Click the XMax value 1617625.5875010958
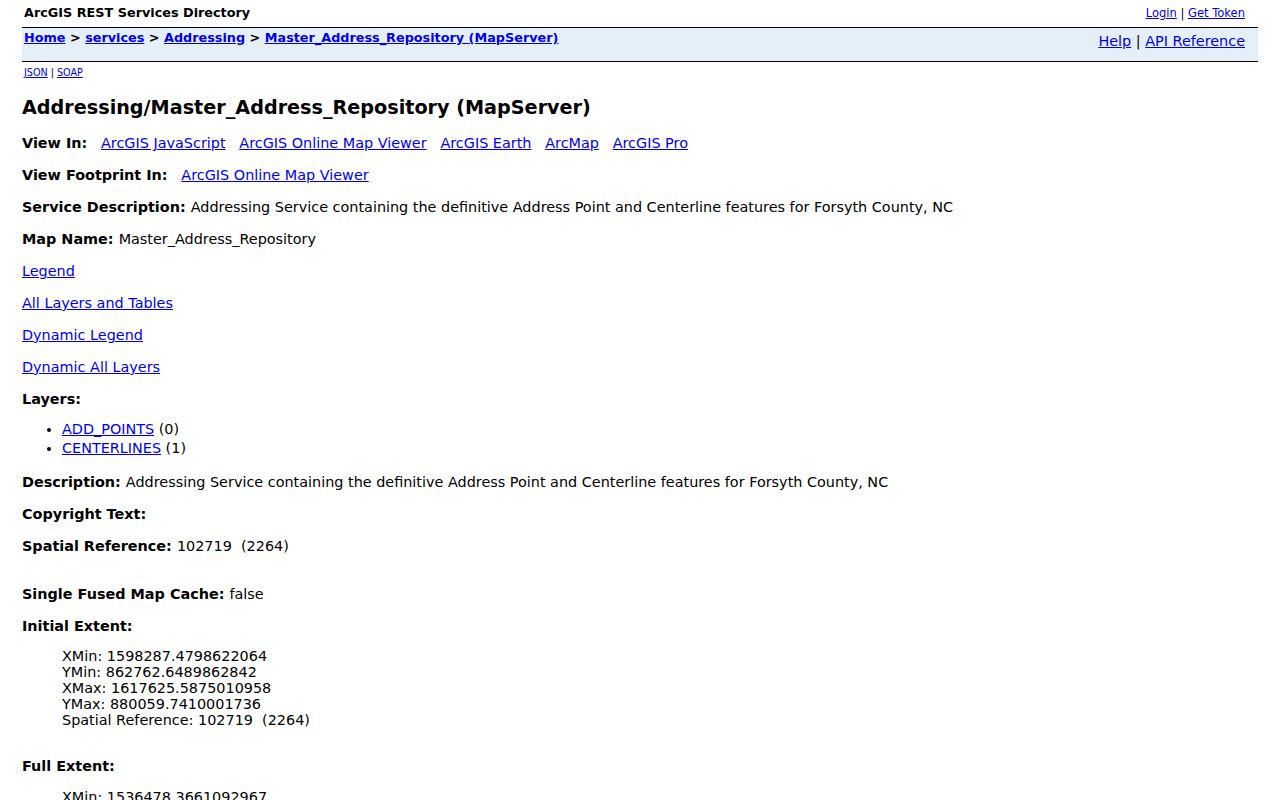The width and height of the screenshot is (1280, 800). [191, 688]
